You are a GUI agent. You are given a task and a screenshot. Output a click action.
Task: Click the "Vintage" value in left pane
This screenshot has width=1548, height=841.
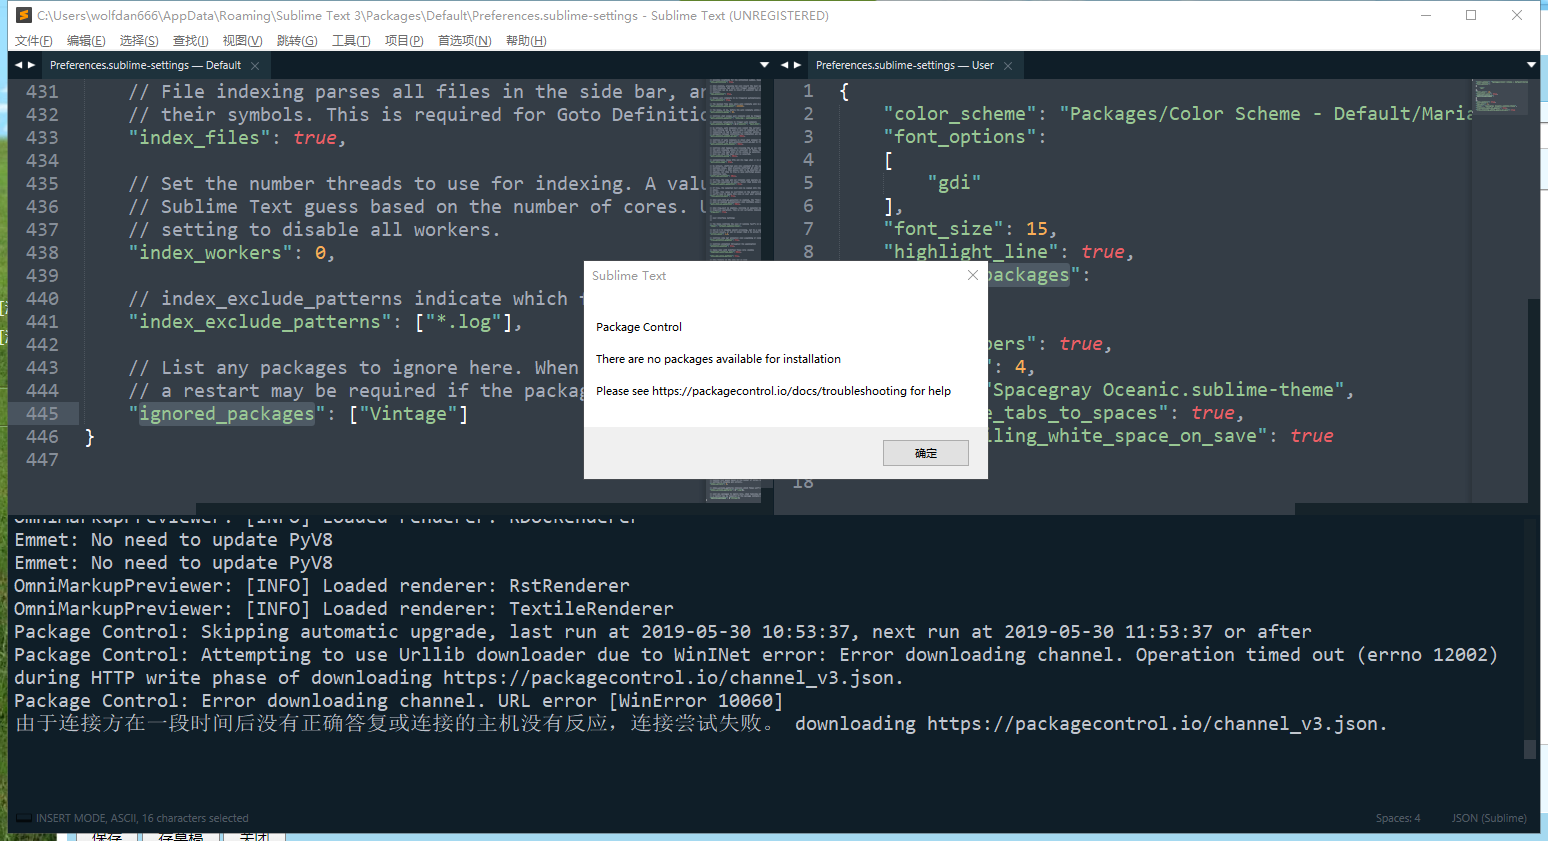pos(408,414)
